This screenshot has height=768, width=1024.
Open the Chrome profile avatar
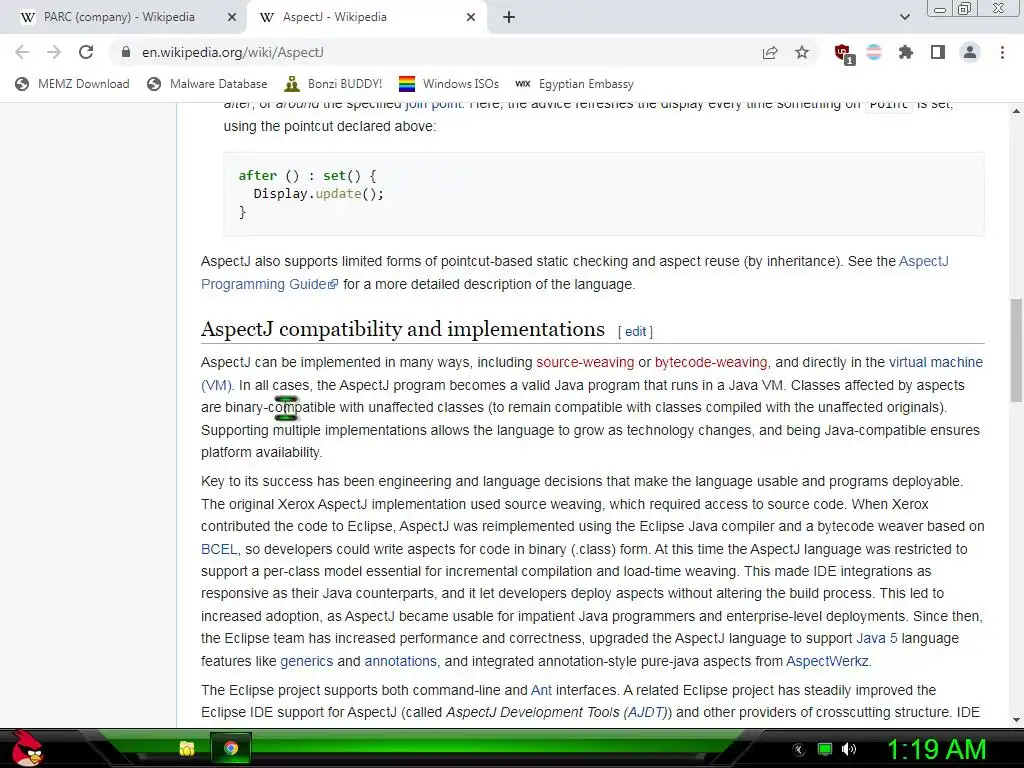pos(970,52)
